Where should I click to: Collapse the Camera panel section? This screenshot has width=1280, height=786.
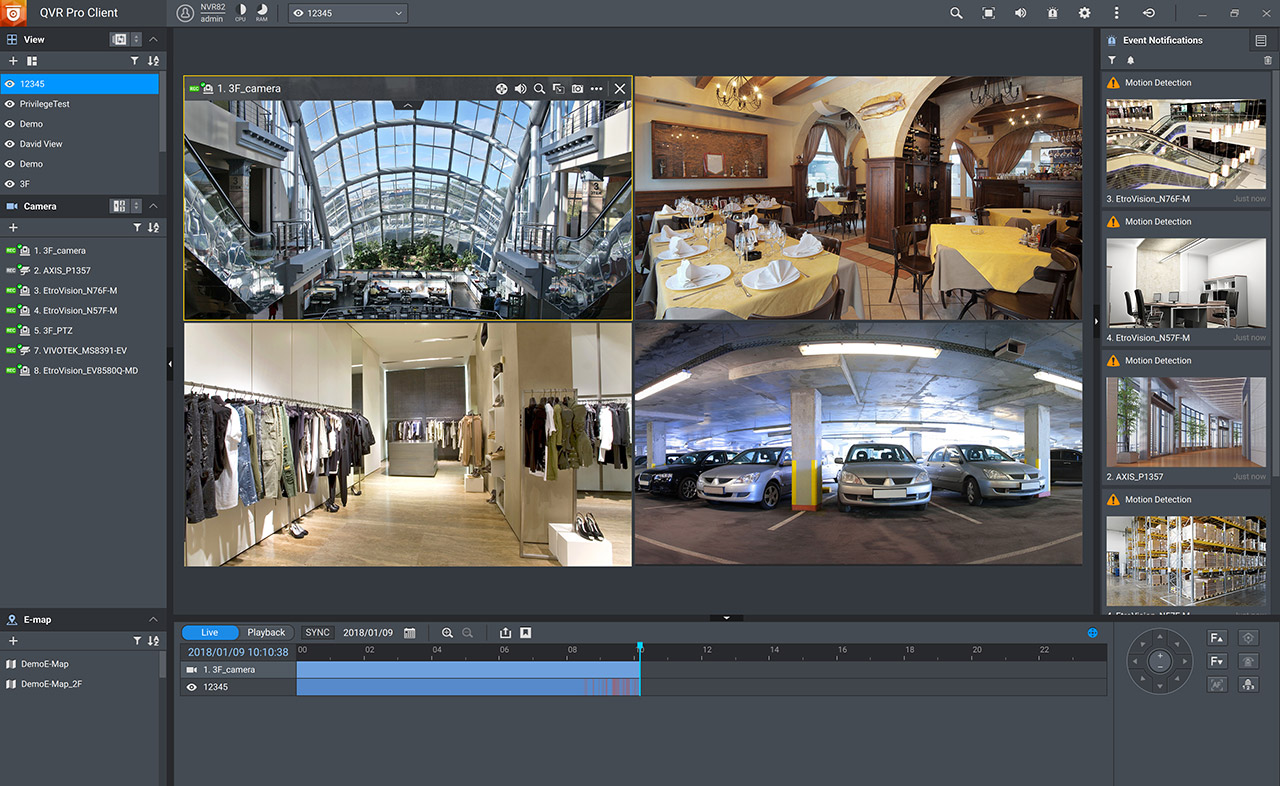point(153,206)
